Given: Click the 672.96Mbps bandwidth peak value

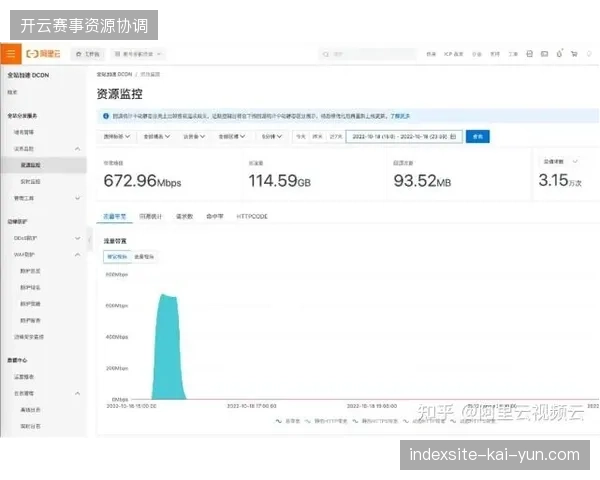Looking at the screenshot, I should tap(142, 181).
